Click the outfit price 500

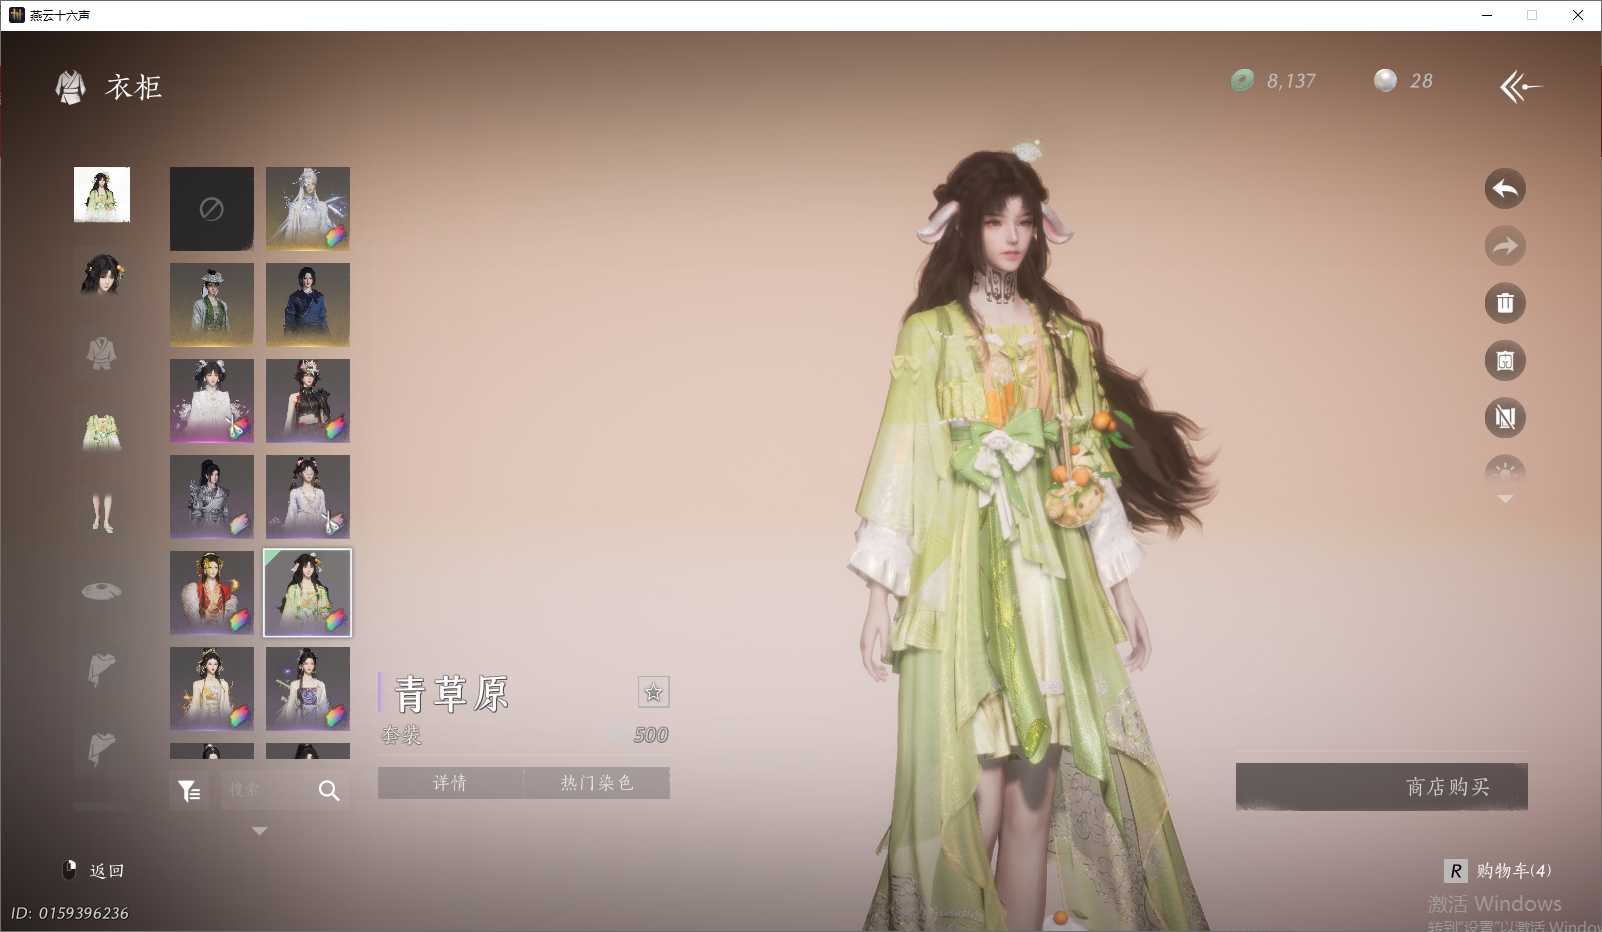(x=651, y=735)
